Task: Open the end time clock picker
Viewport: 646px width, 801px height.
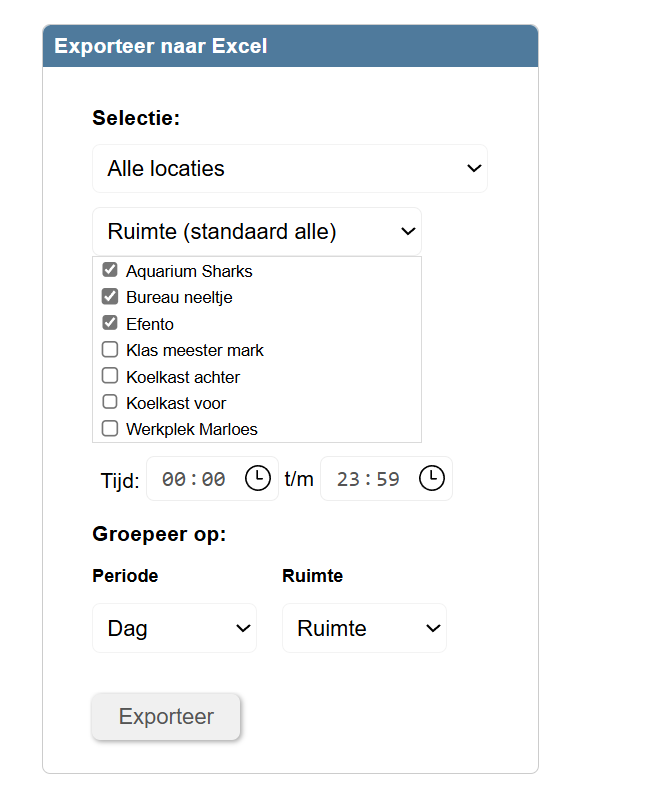Action: click(431, 479)
